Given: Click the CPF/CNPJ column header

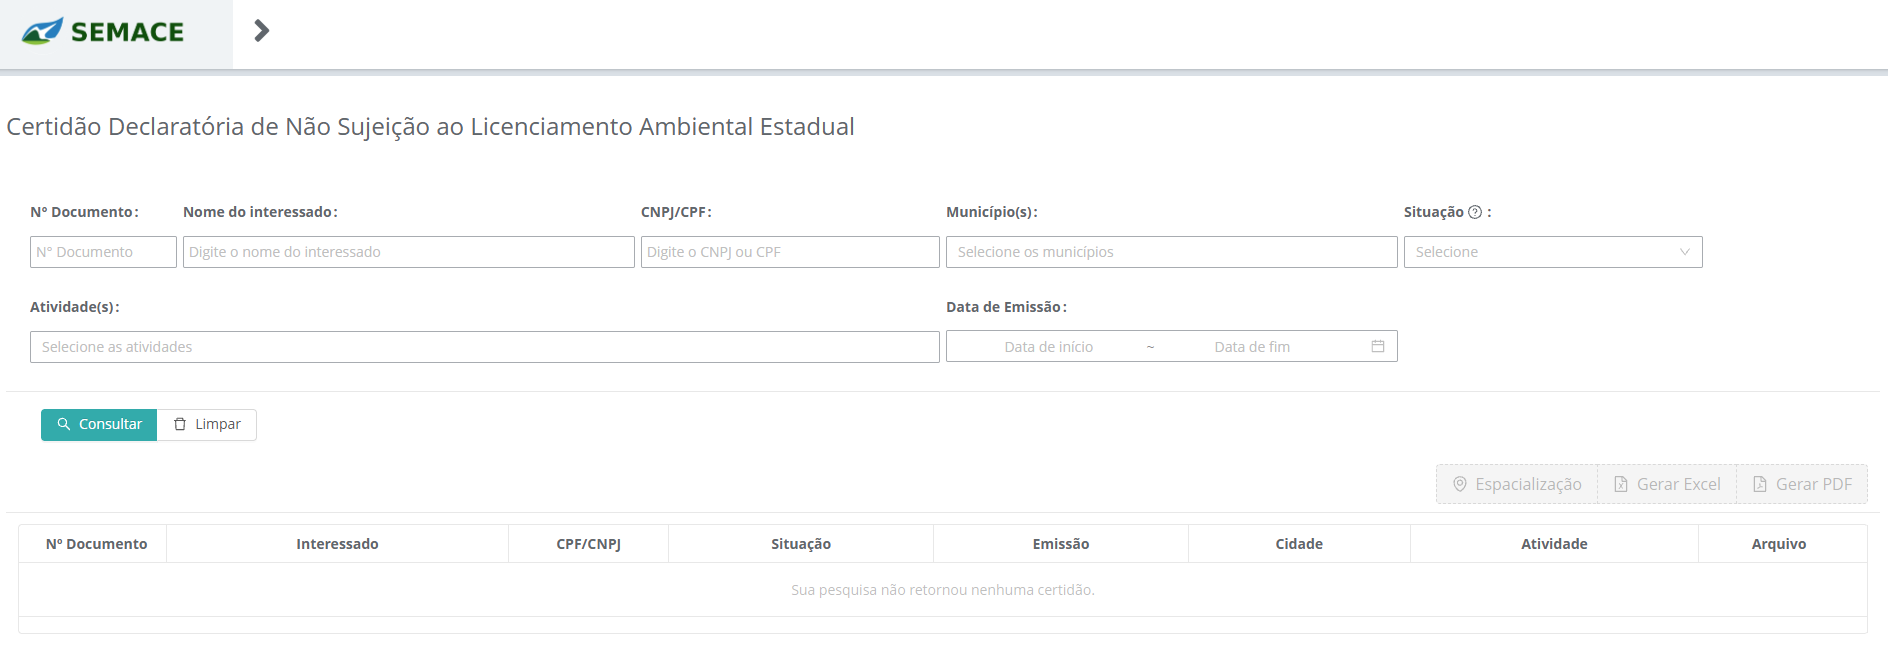Looking at the screenshot, I should (588, 544).
